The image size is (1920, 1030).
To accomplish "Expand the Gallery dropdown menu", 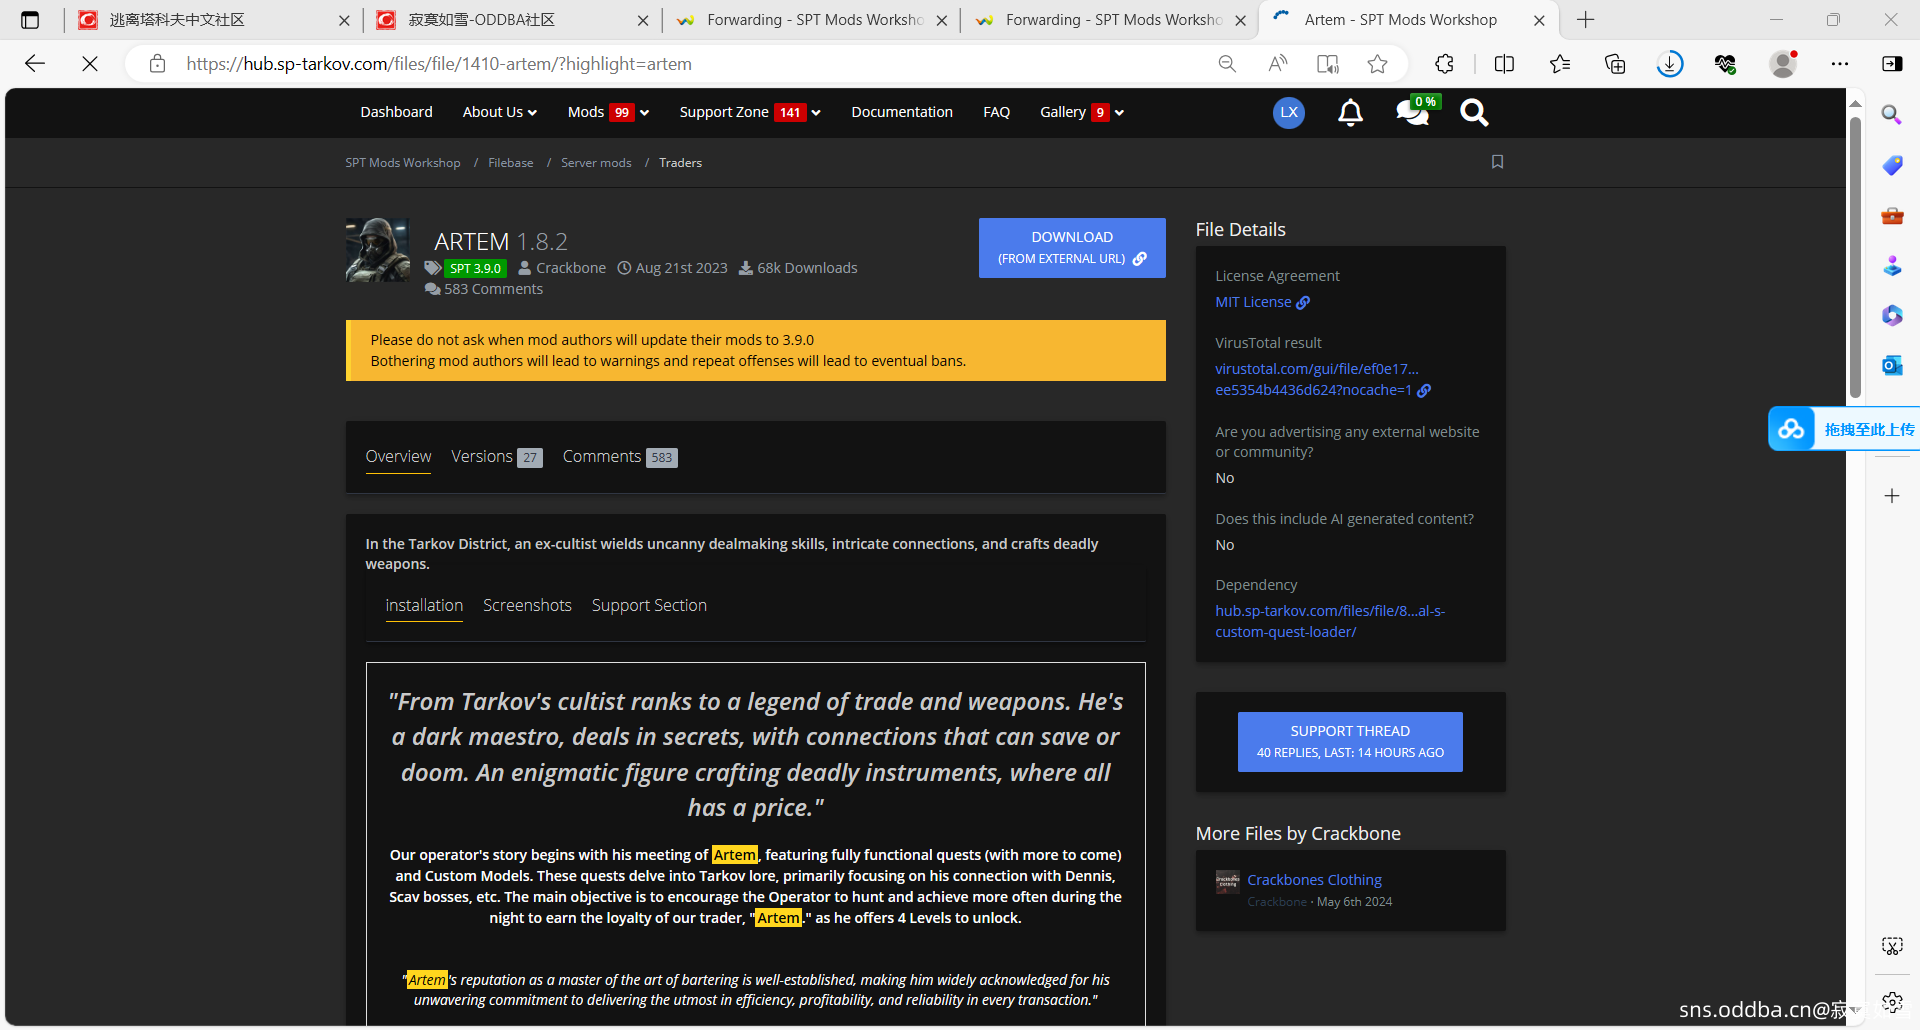I will pos(1081,113).
